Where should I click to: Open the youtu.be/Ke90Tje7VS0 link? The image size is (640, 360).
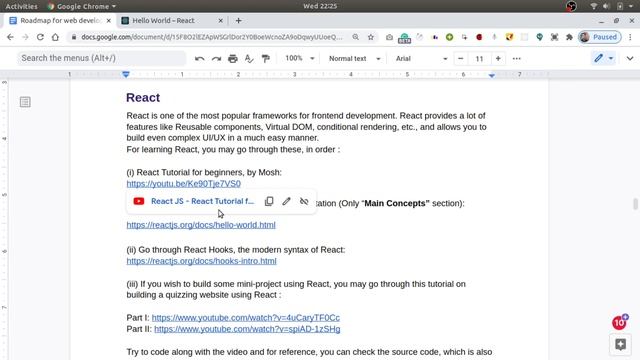184,184
